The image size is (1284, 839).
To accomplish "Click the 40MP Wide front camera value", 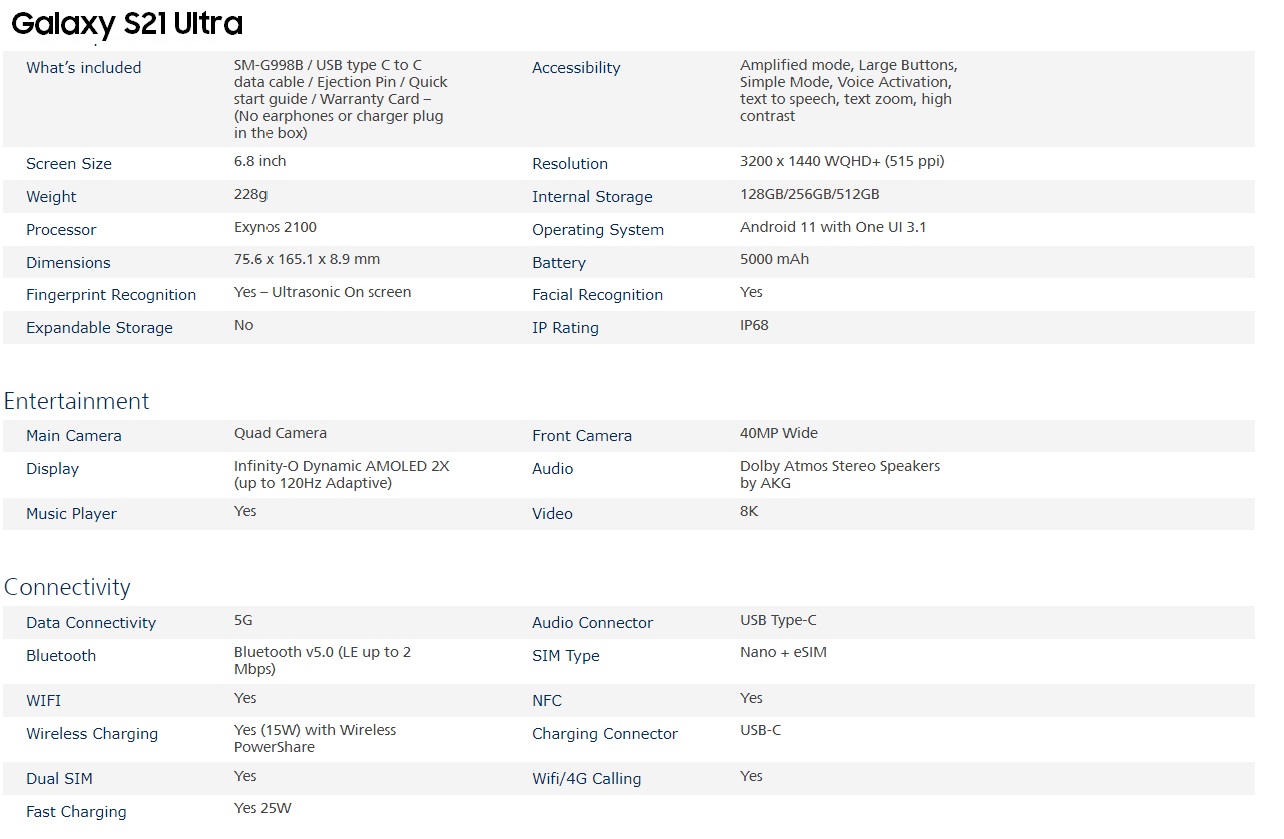I will [779, 433].
